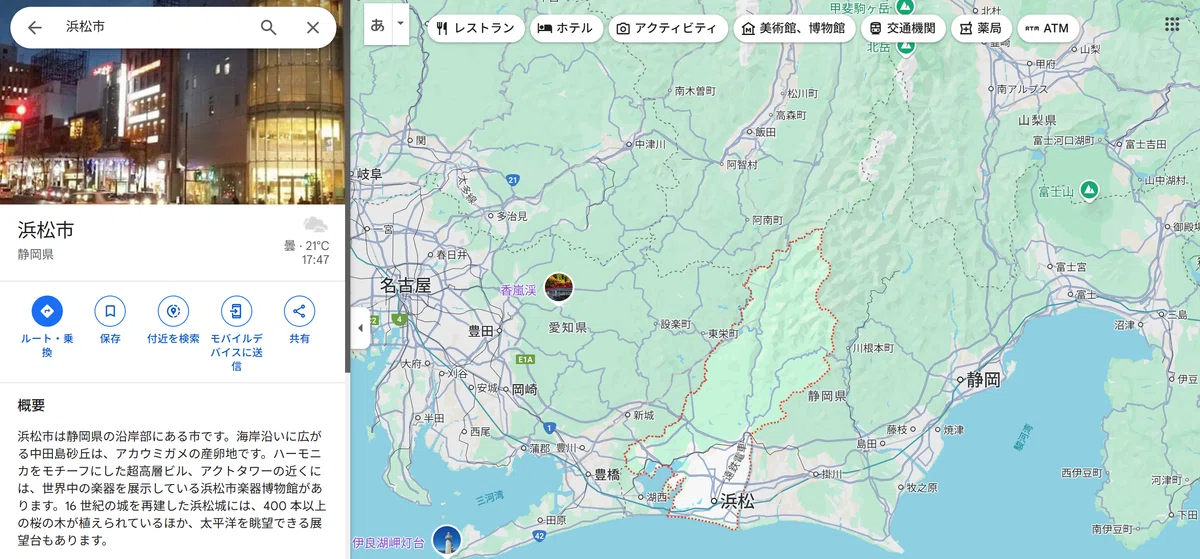1200x559 pixels.
Task: Click the 設楽町 town label
Action: [675, 324]
